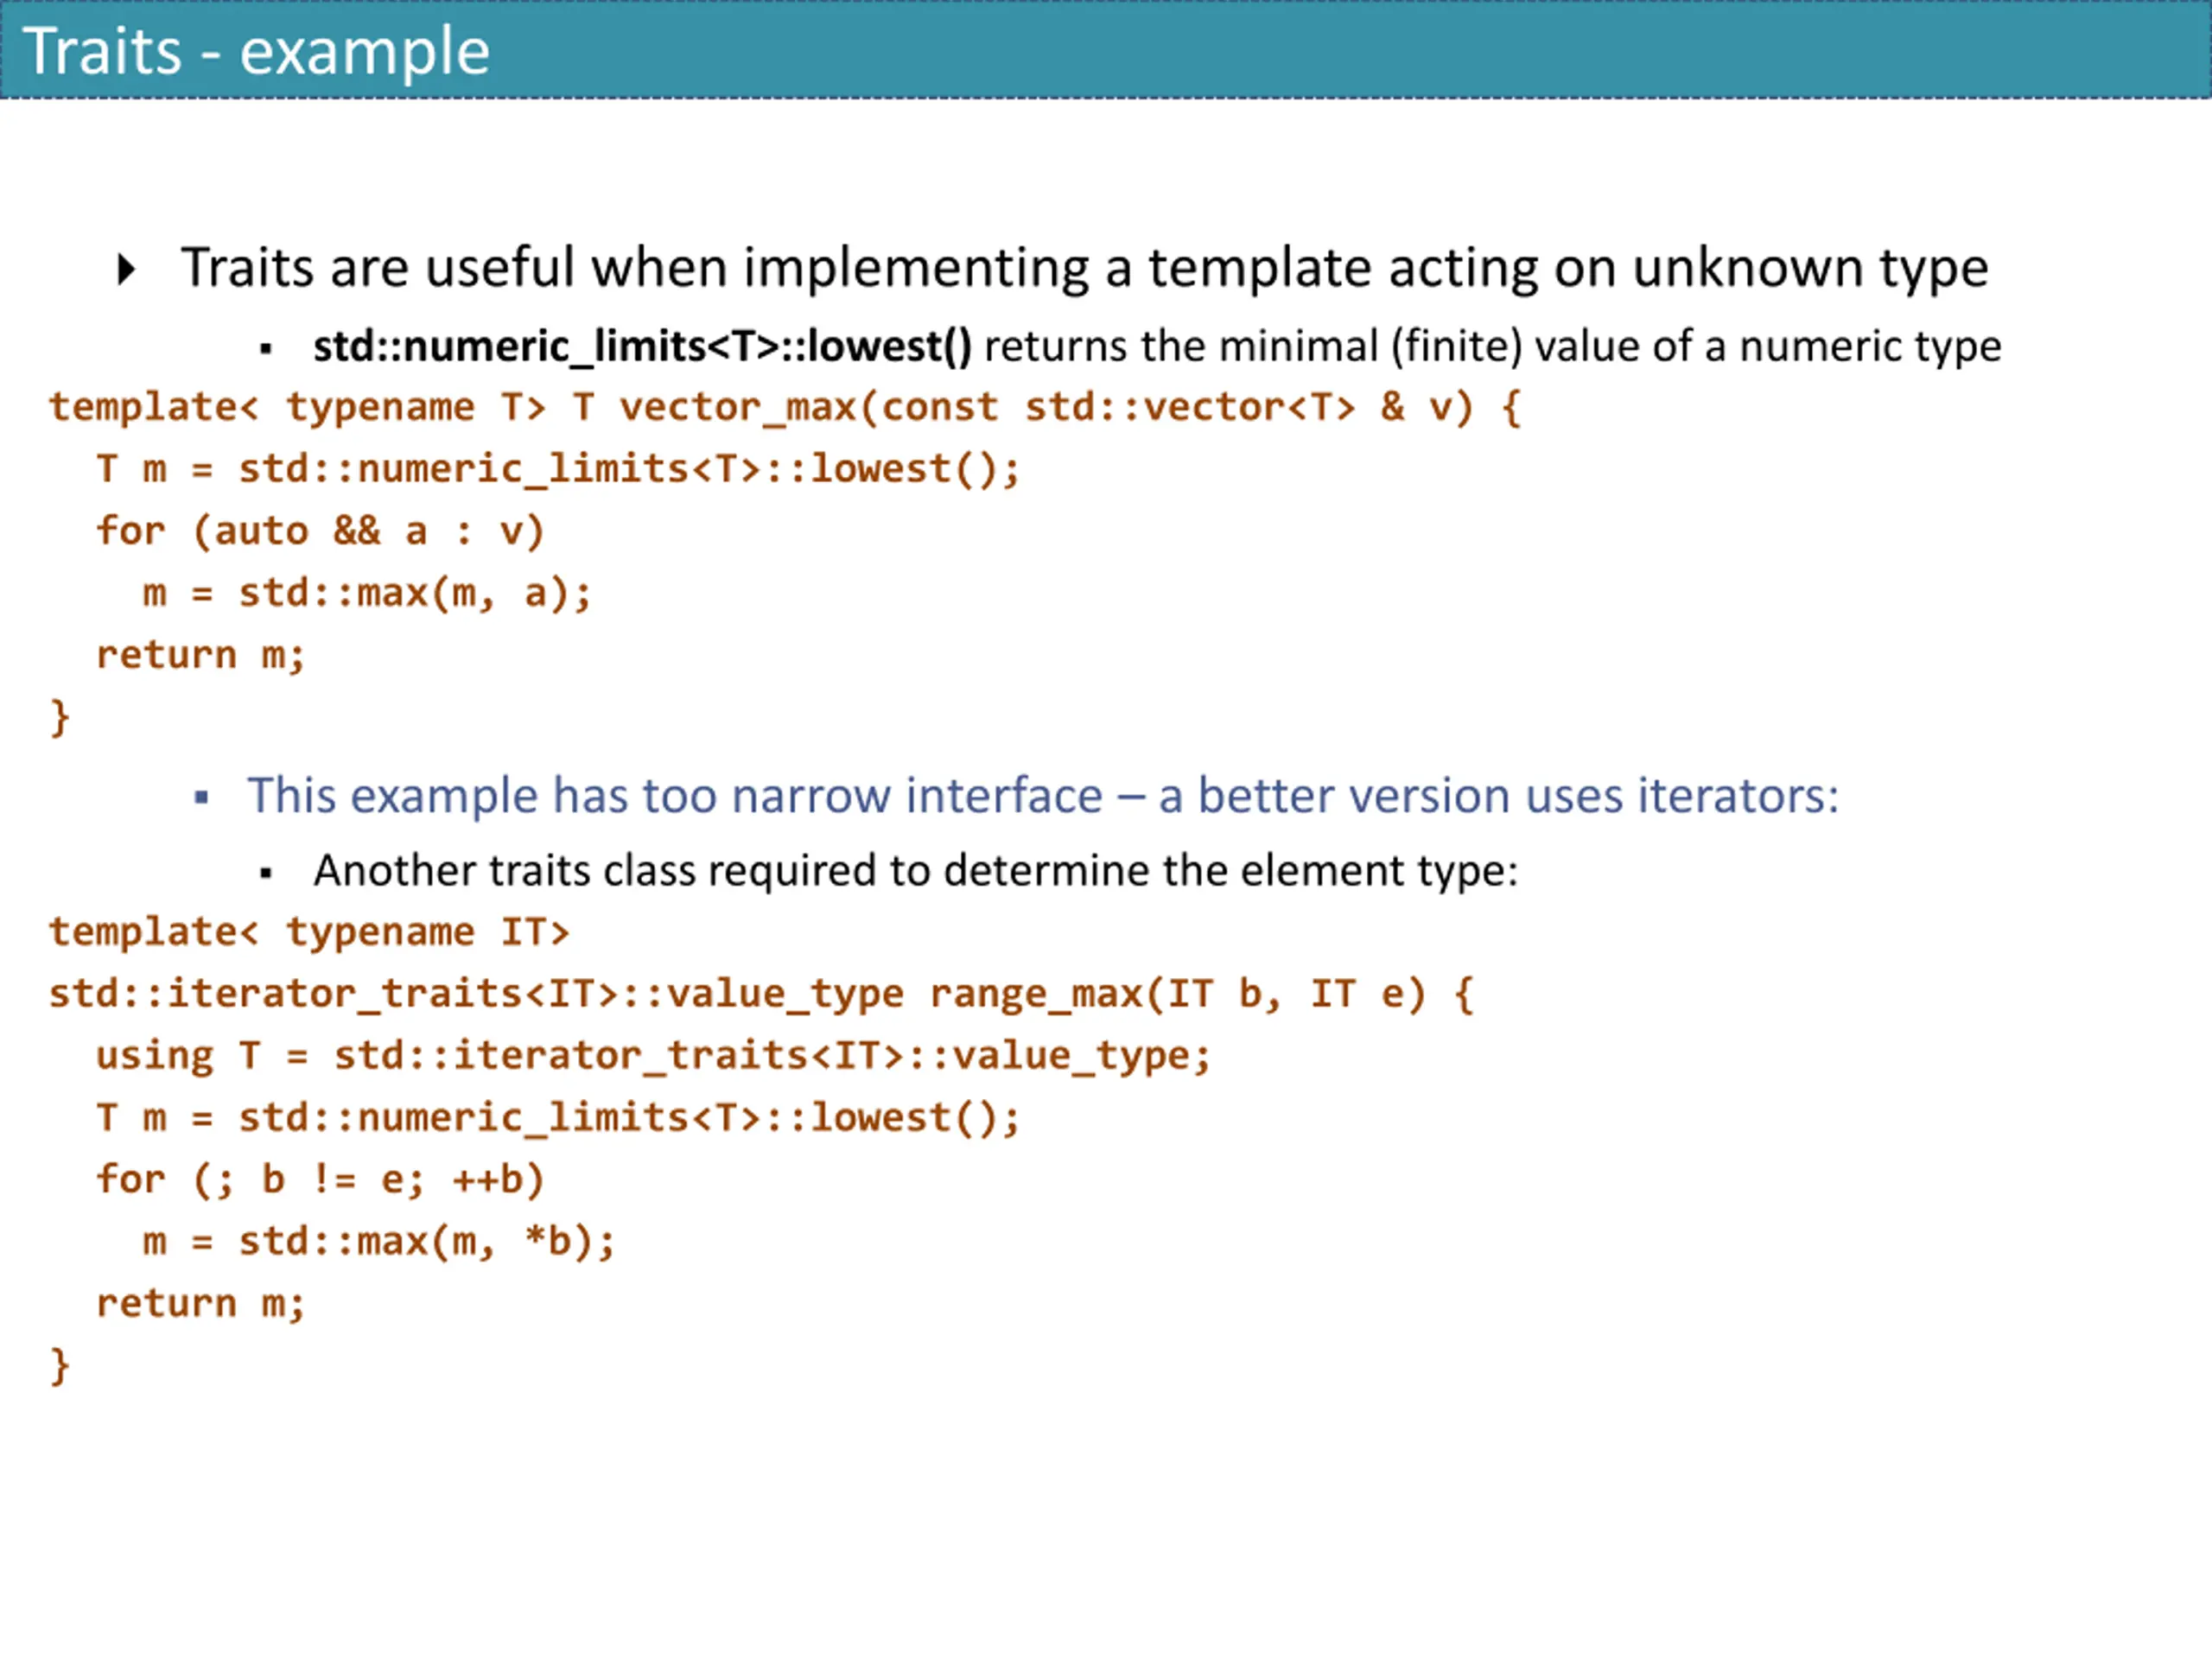Click the 'for (; b != e; ++b)' line
Screen dimensions: 2212x1659
pos(320,1179)
